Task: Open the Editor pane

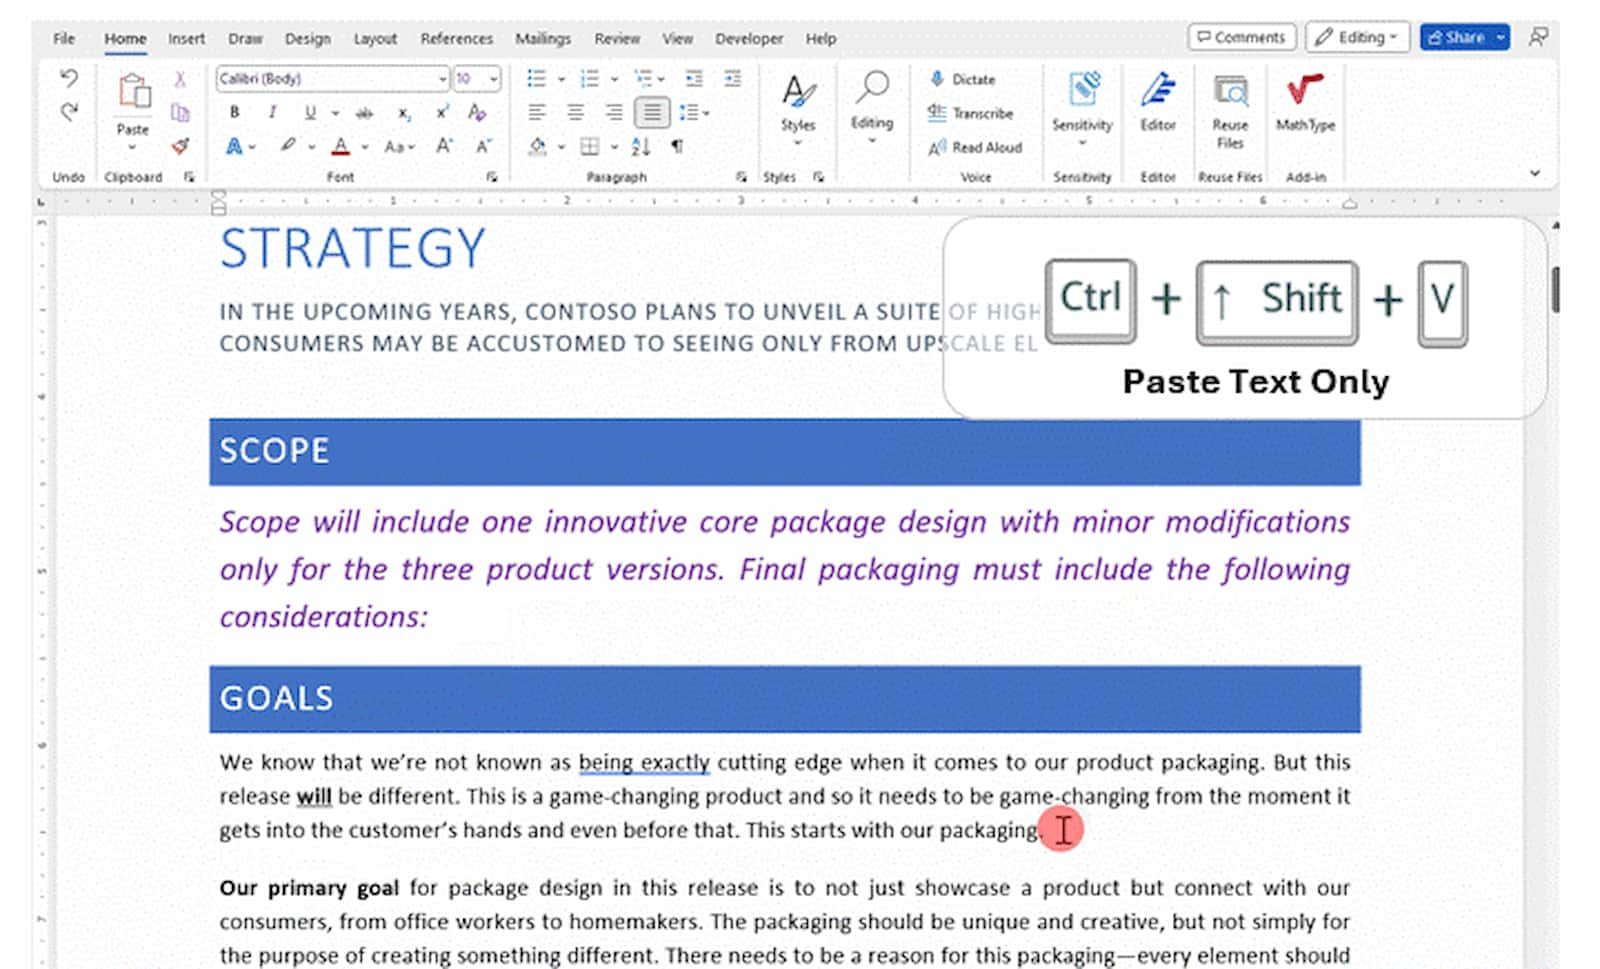Action: tap(1158, 102)
